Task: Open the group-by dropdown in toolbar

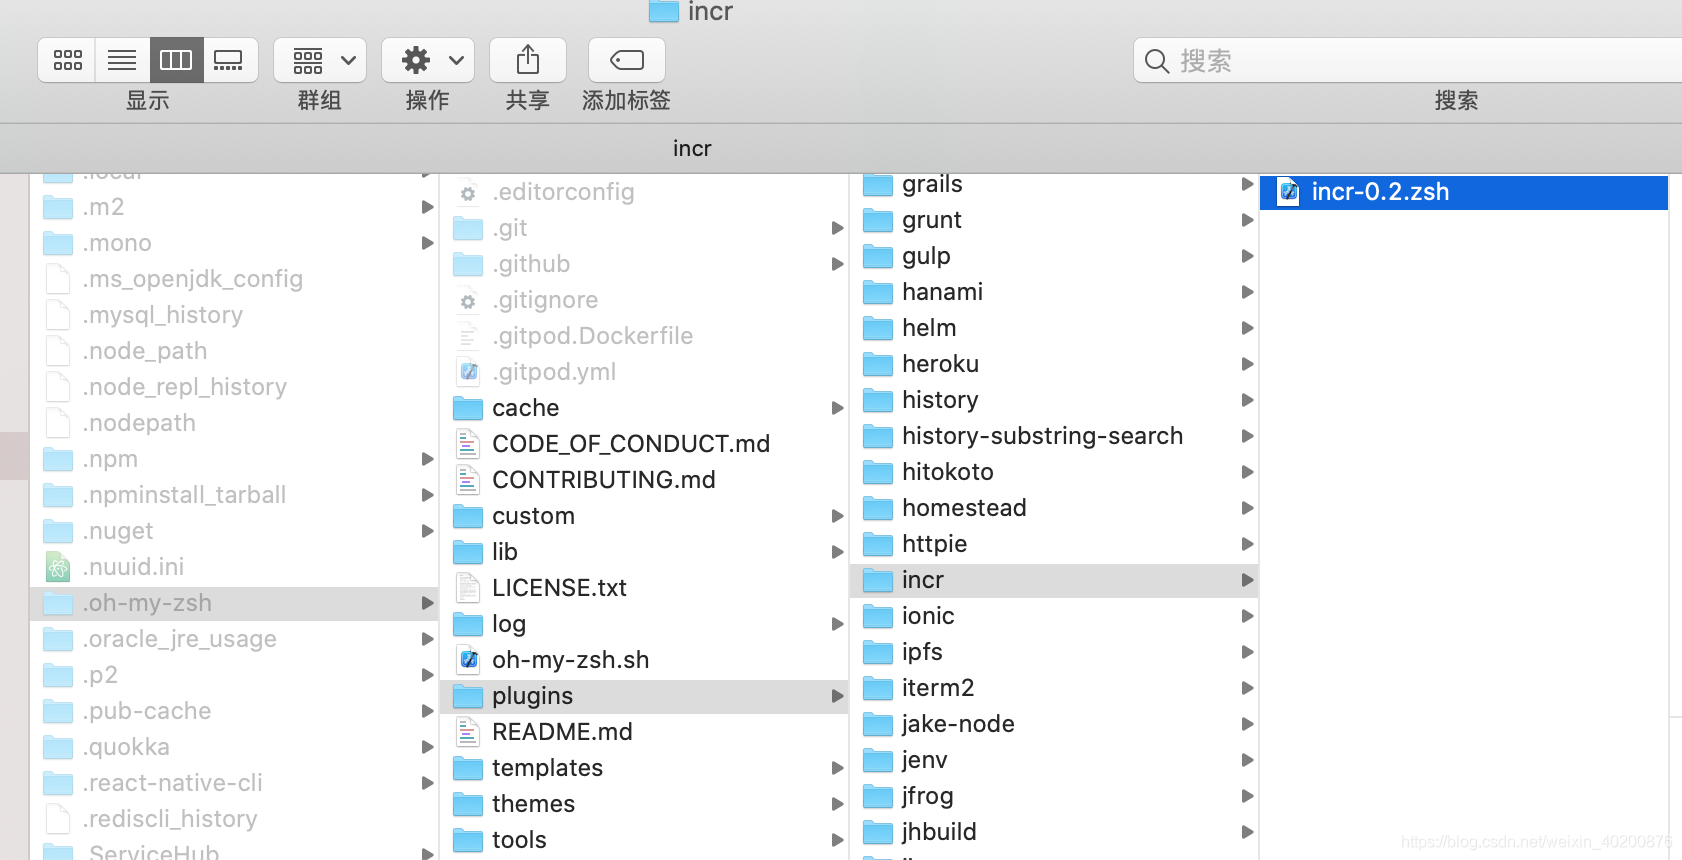Action: click(x=320, y=60)
